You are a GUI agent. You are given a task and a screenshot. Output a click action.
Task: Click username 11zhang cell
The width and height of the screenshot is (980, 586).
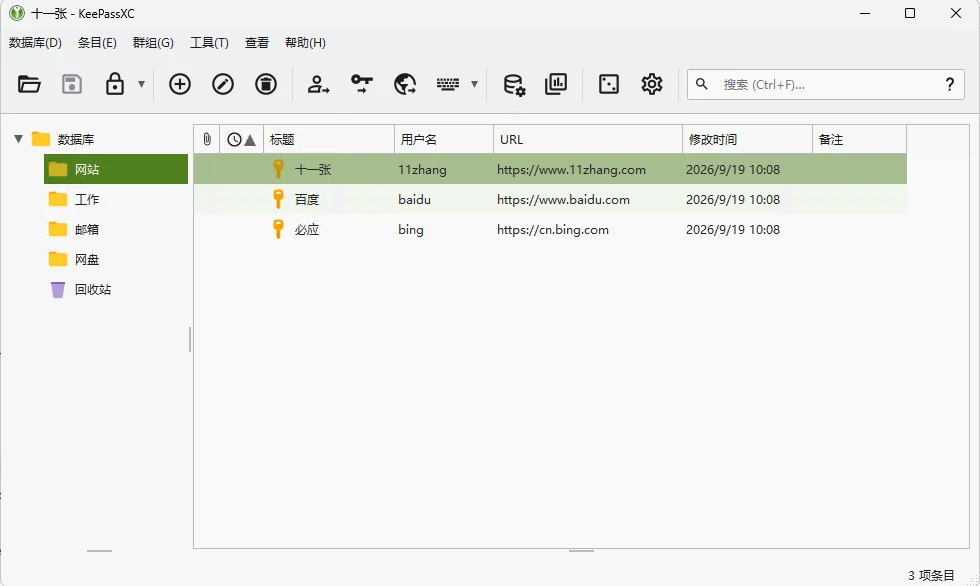pyautogui.click(x=422, y=169)
